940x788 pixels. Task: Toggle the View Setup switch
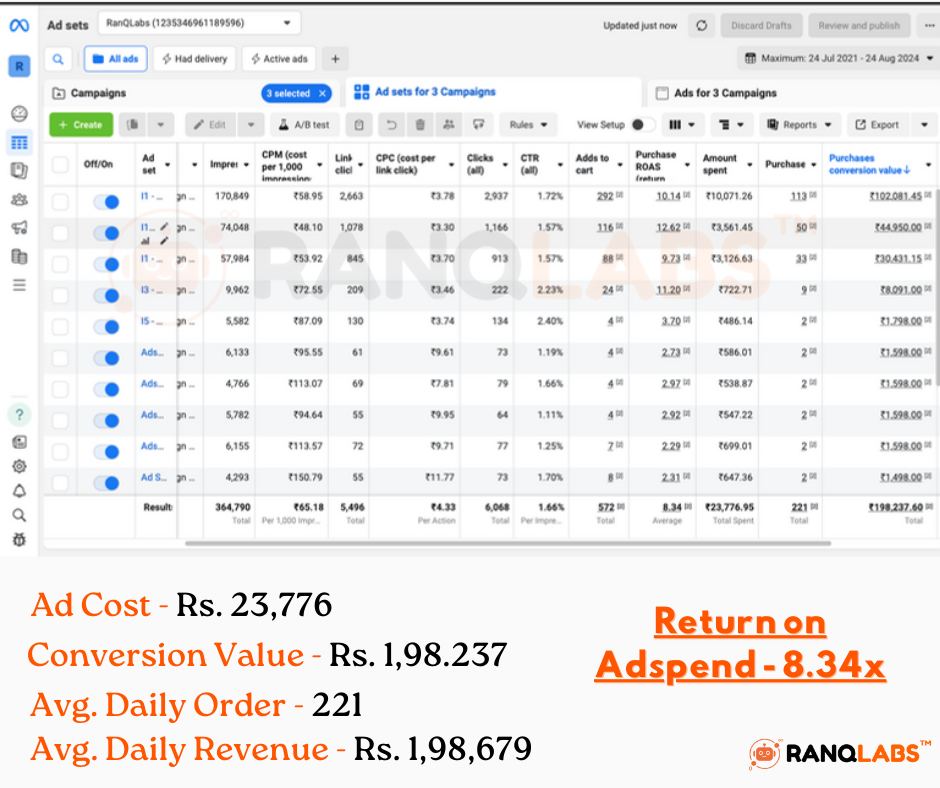[x=642, y=125]
